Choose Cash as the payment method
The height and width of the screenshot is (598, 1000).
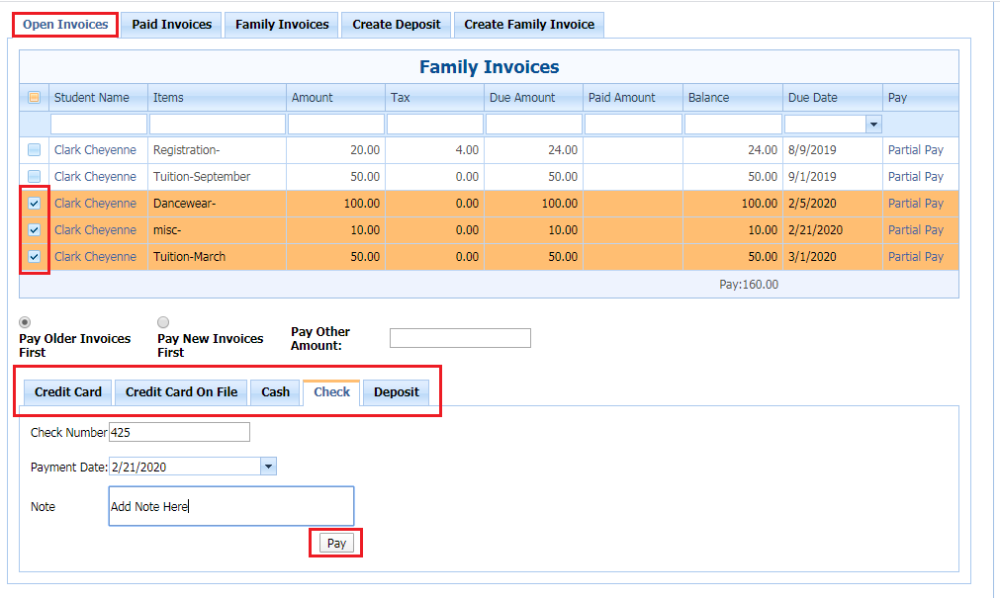tap(274, 392)
